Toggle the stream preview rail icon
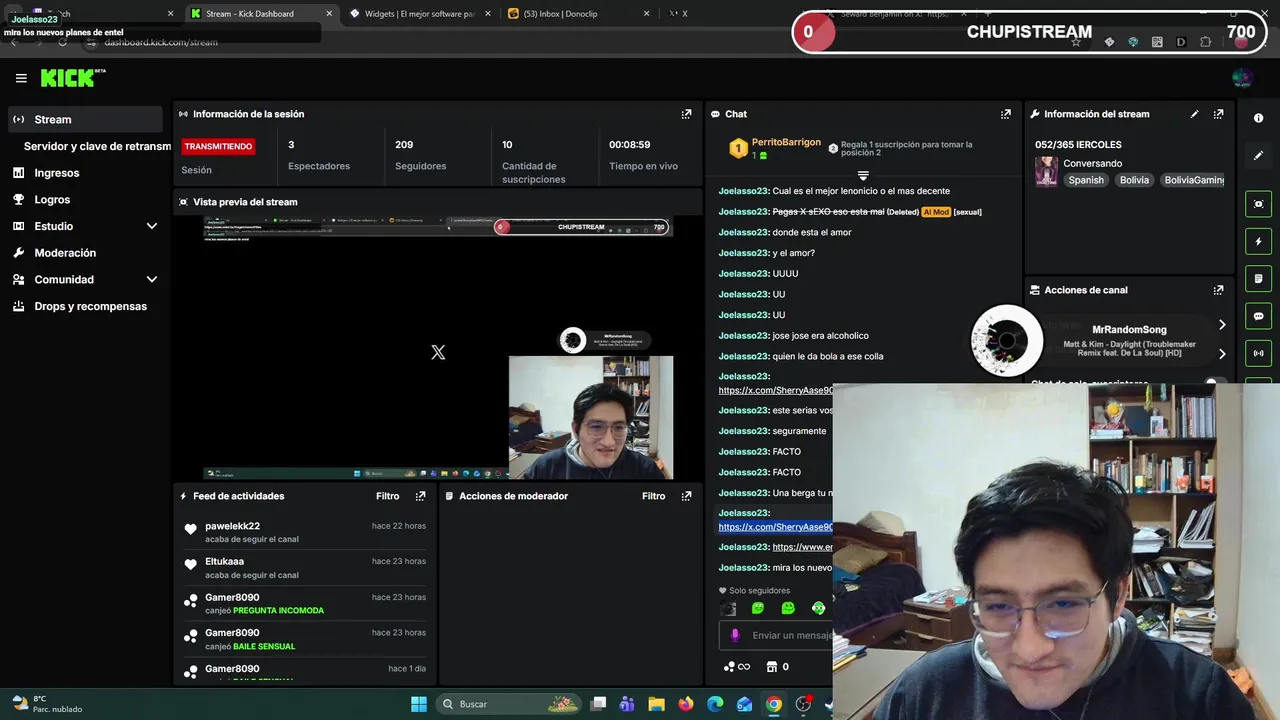 1258,204
